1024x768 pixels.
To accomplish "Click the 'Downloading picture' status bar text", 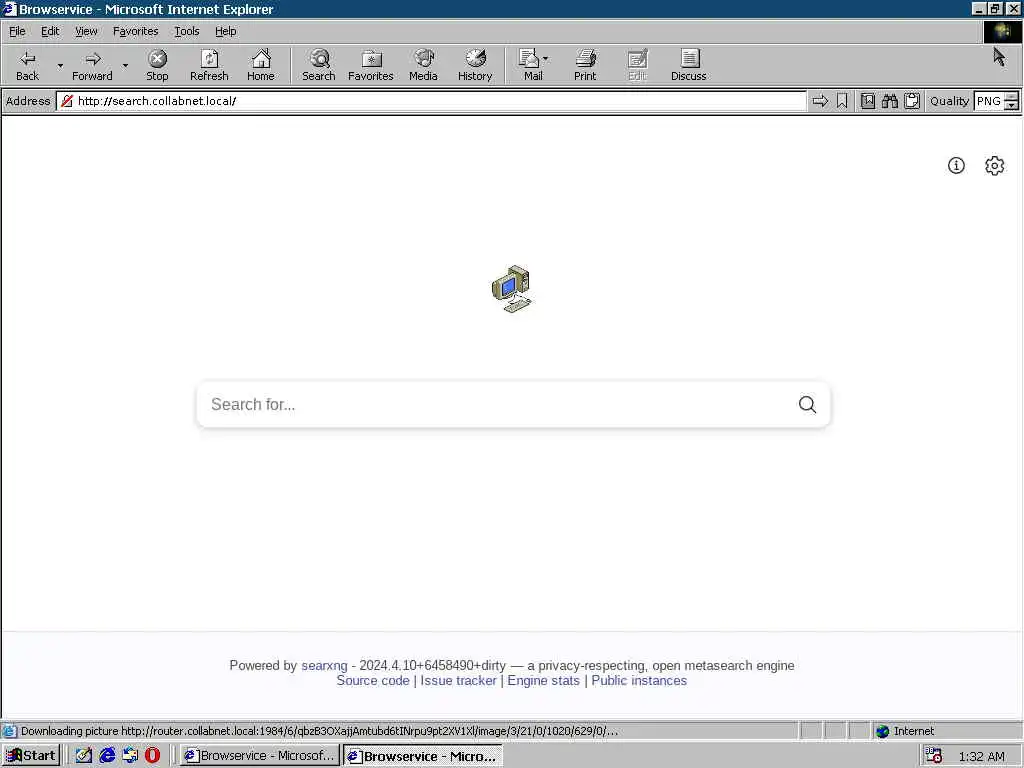I will click(319, 731).
